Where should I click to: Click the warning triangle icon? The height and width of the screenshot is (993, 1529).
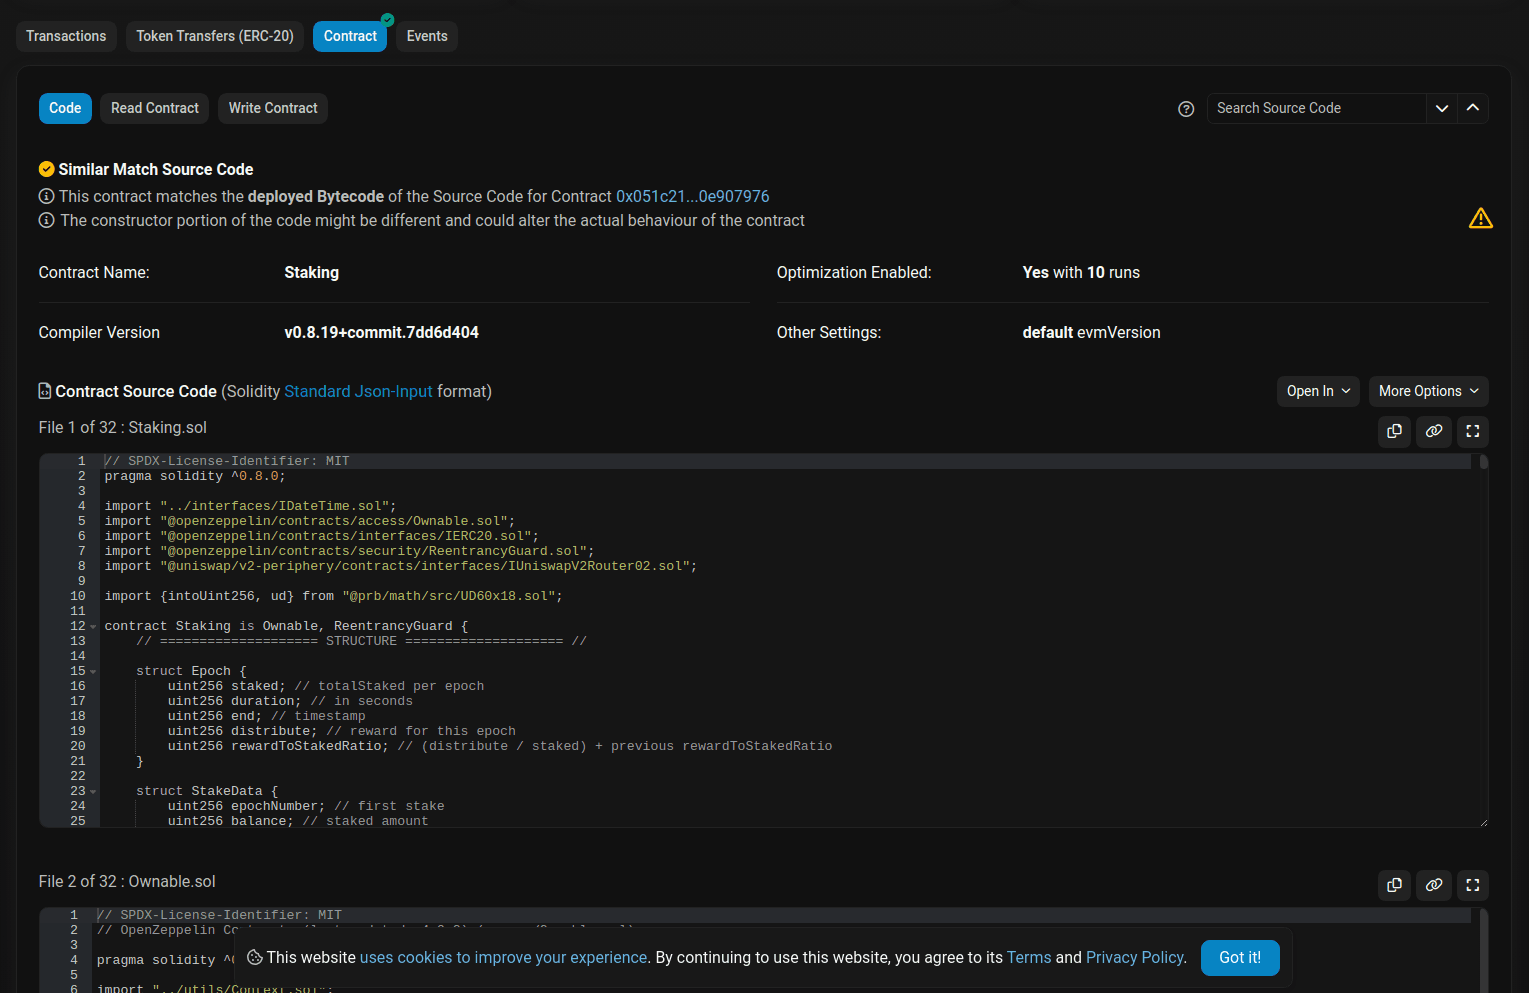(1480, 217)
